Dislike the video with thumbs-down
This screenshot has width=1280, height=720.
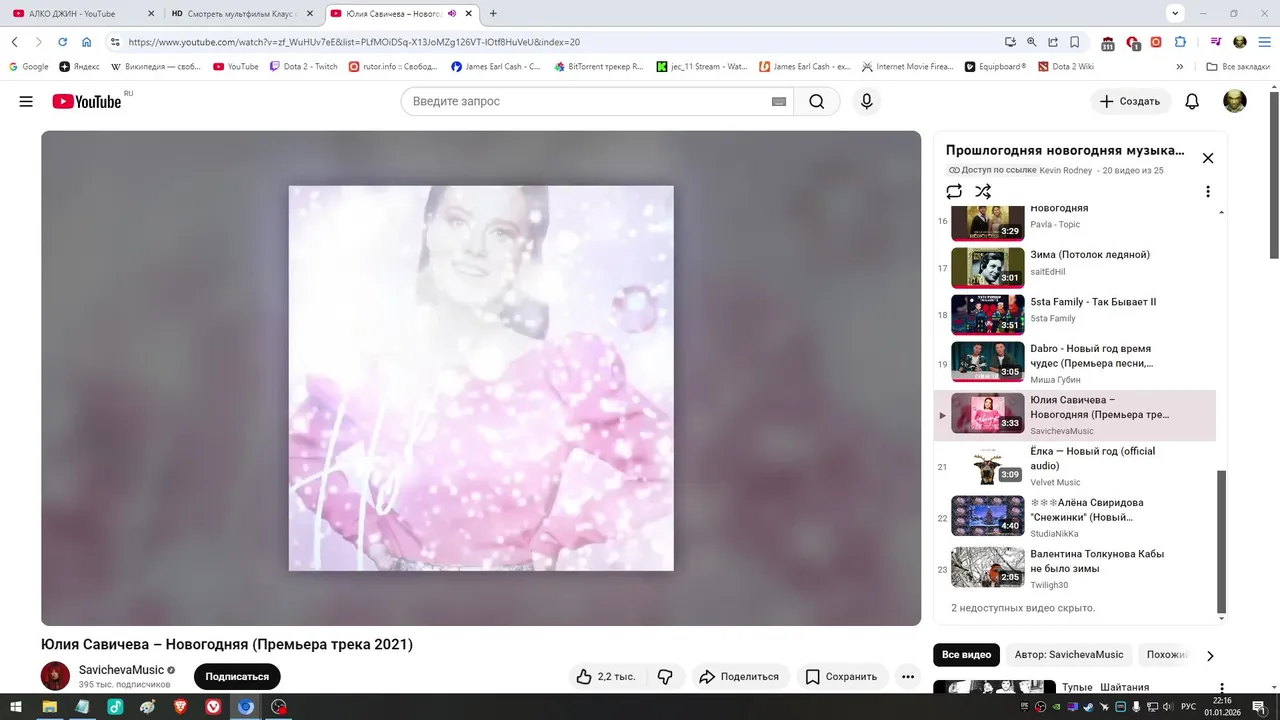point(665,677)
